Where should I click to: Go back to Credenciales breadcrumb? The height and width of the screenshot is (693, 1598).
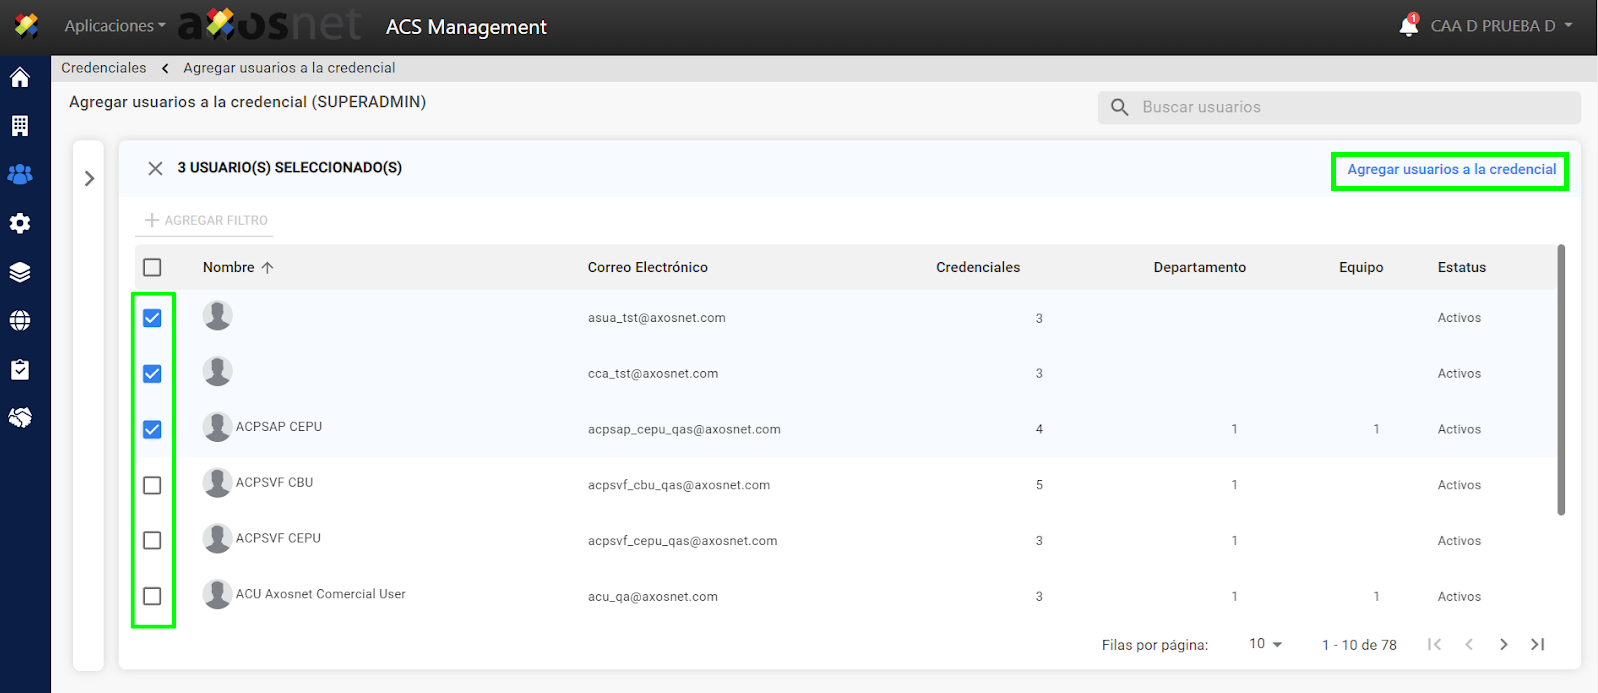point(103,68)
